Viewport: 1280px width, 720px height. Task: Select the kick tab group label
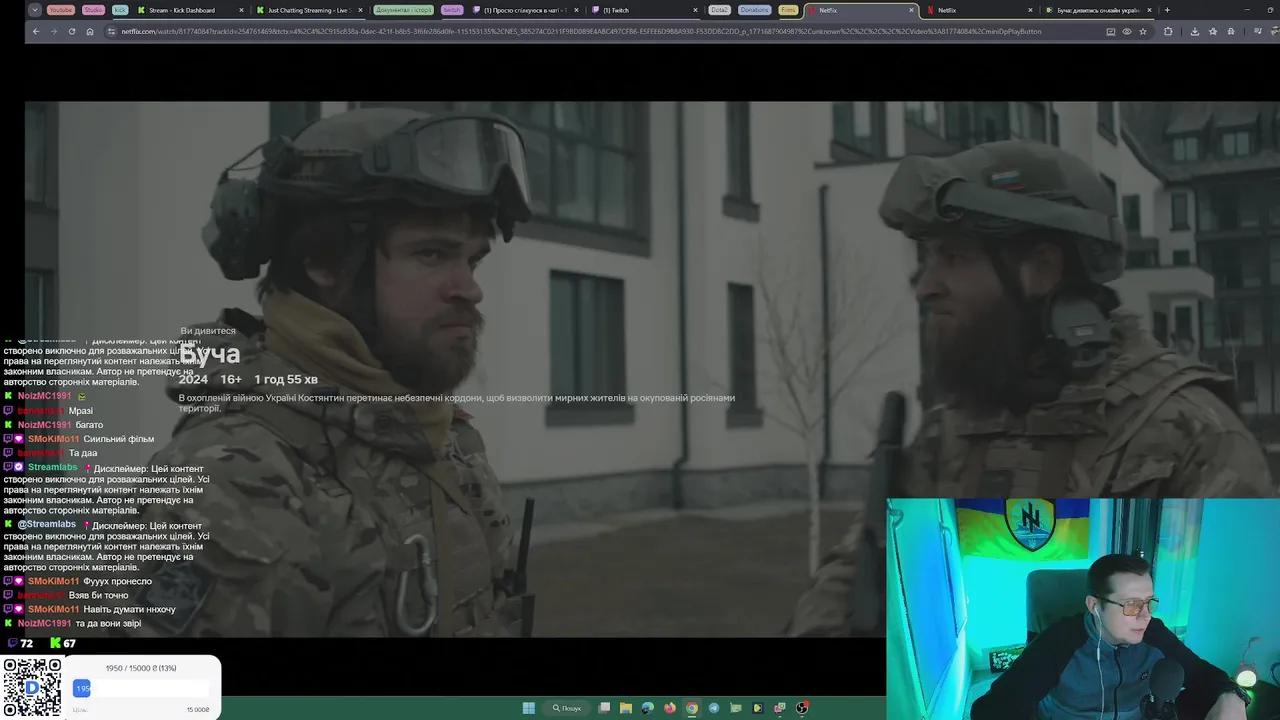(x=120, y=10)
